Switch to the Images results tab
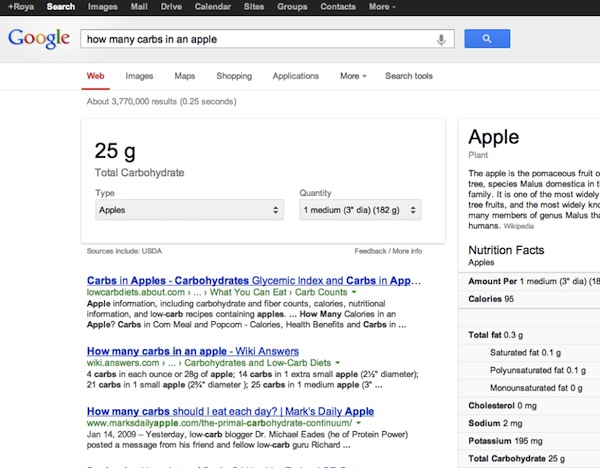 139,76
